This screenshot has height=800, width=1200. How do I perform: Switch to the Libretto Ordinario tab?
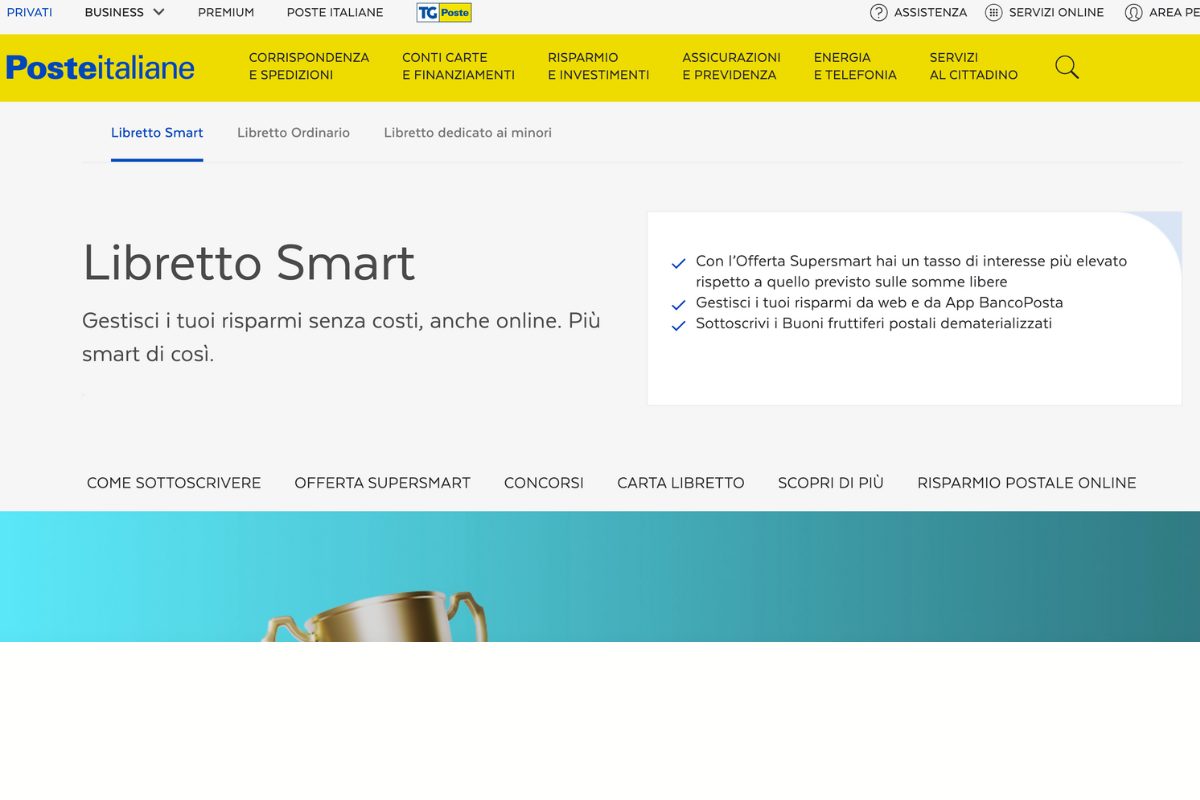[293, 132]
